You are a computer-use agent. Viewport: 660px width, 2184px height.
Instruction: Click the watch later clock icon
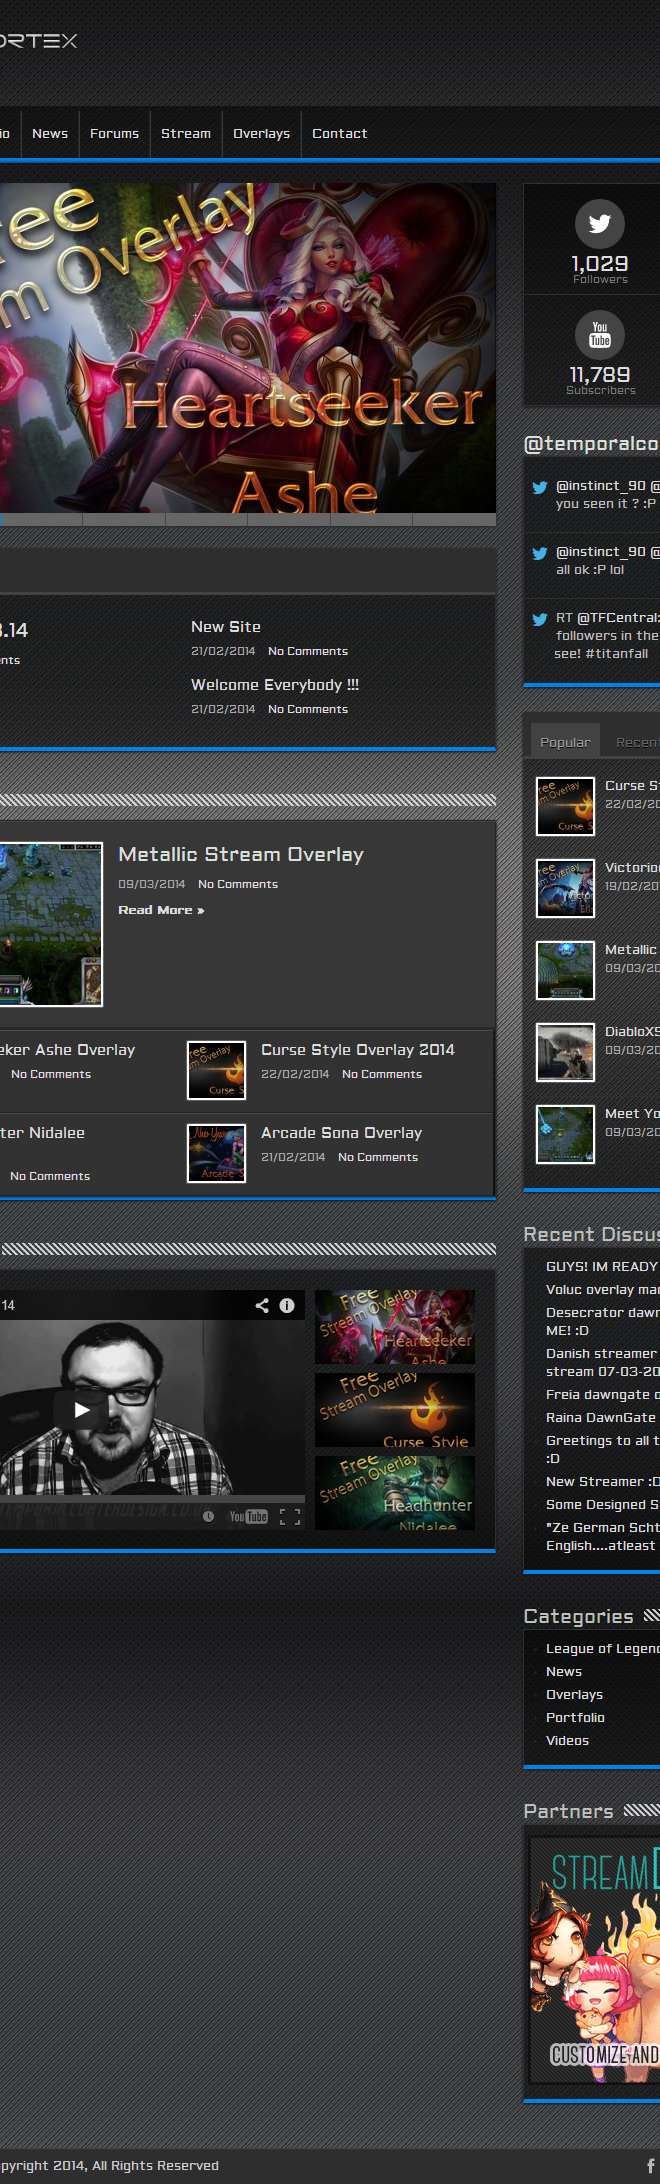(208, 1517)
